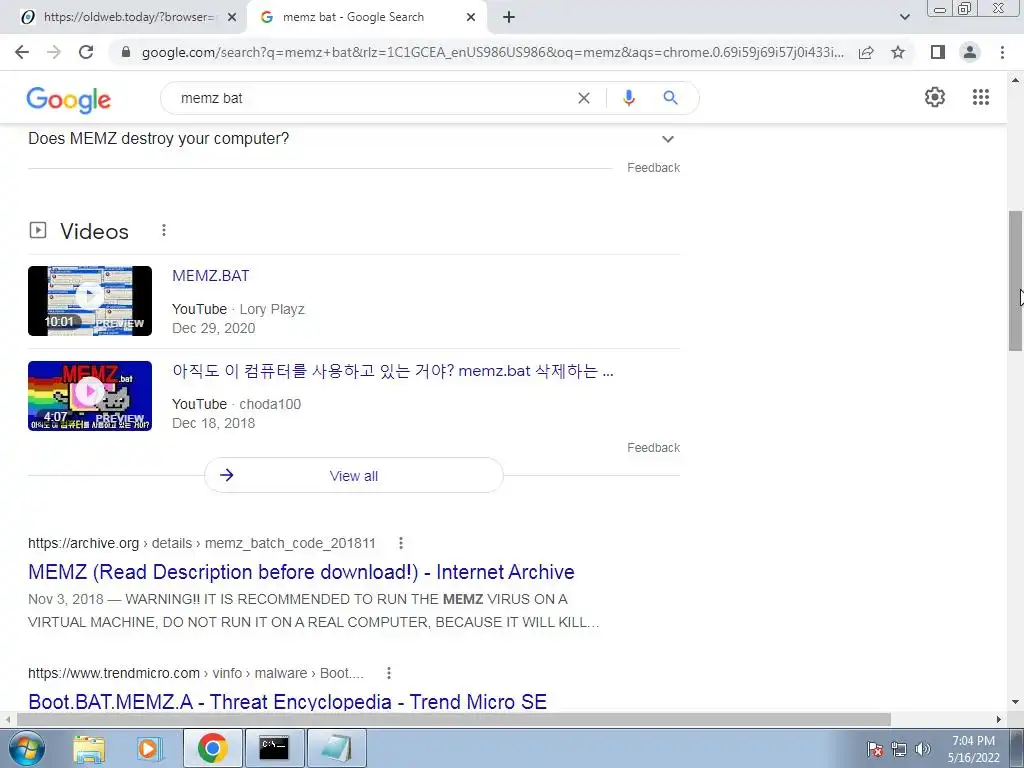Clear the search box with the X icon
This screenshot has width=1024, height=768.
click(x=584, y=98)
